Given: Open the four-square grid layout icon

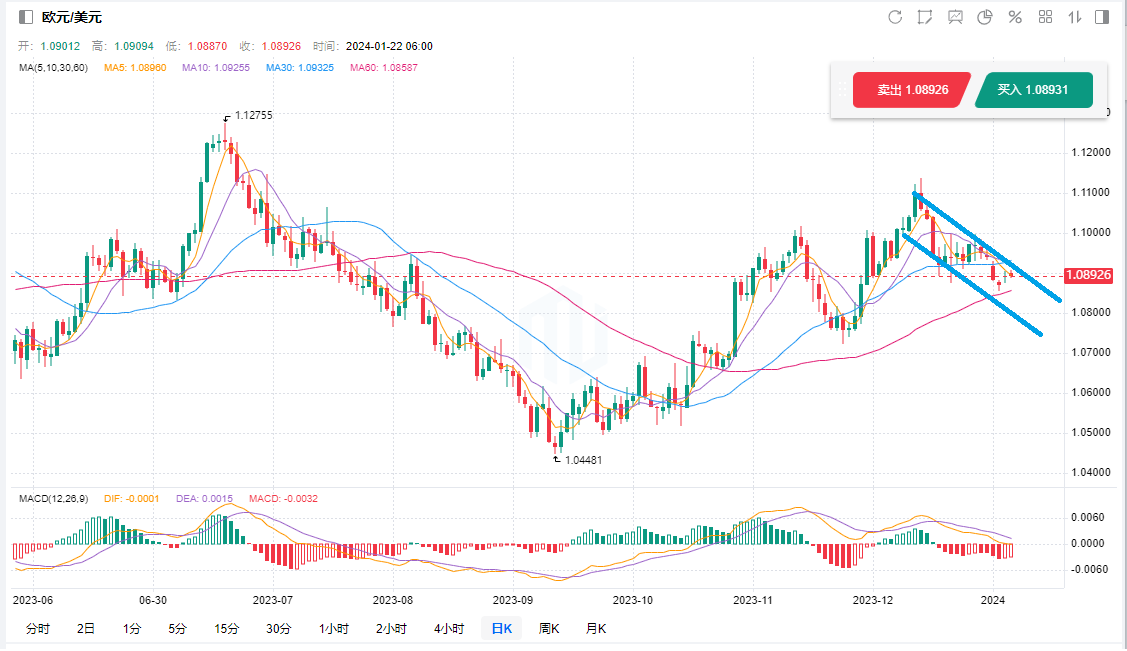Looking at the screenshot, I should (x=1045, y=17).
